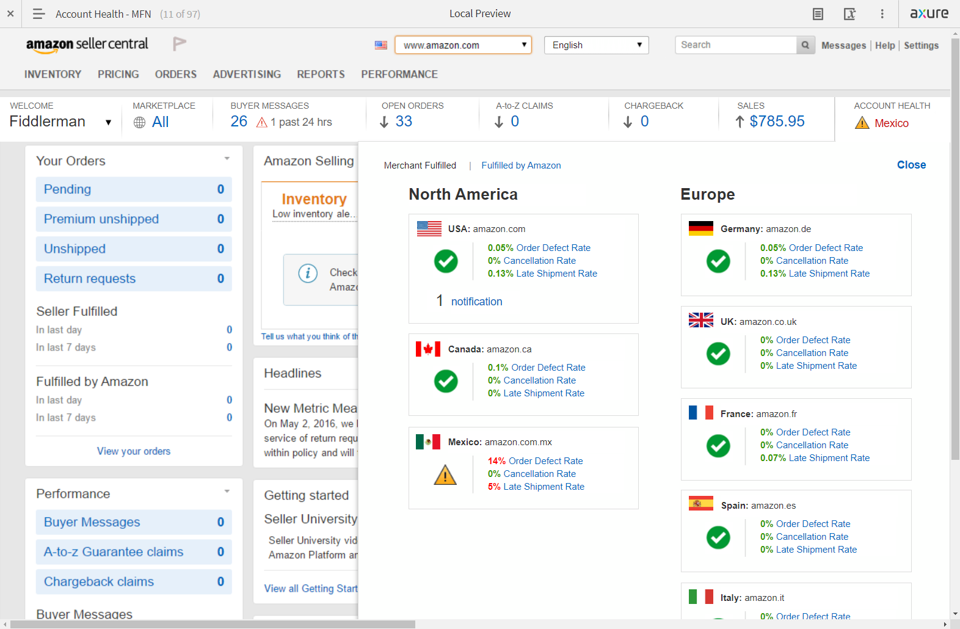Close the account health overlay

coord(911,165)
